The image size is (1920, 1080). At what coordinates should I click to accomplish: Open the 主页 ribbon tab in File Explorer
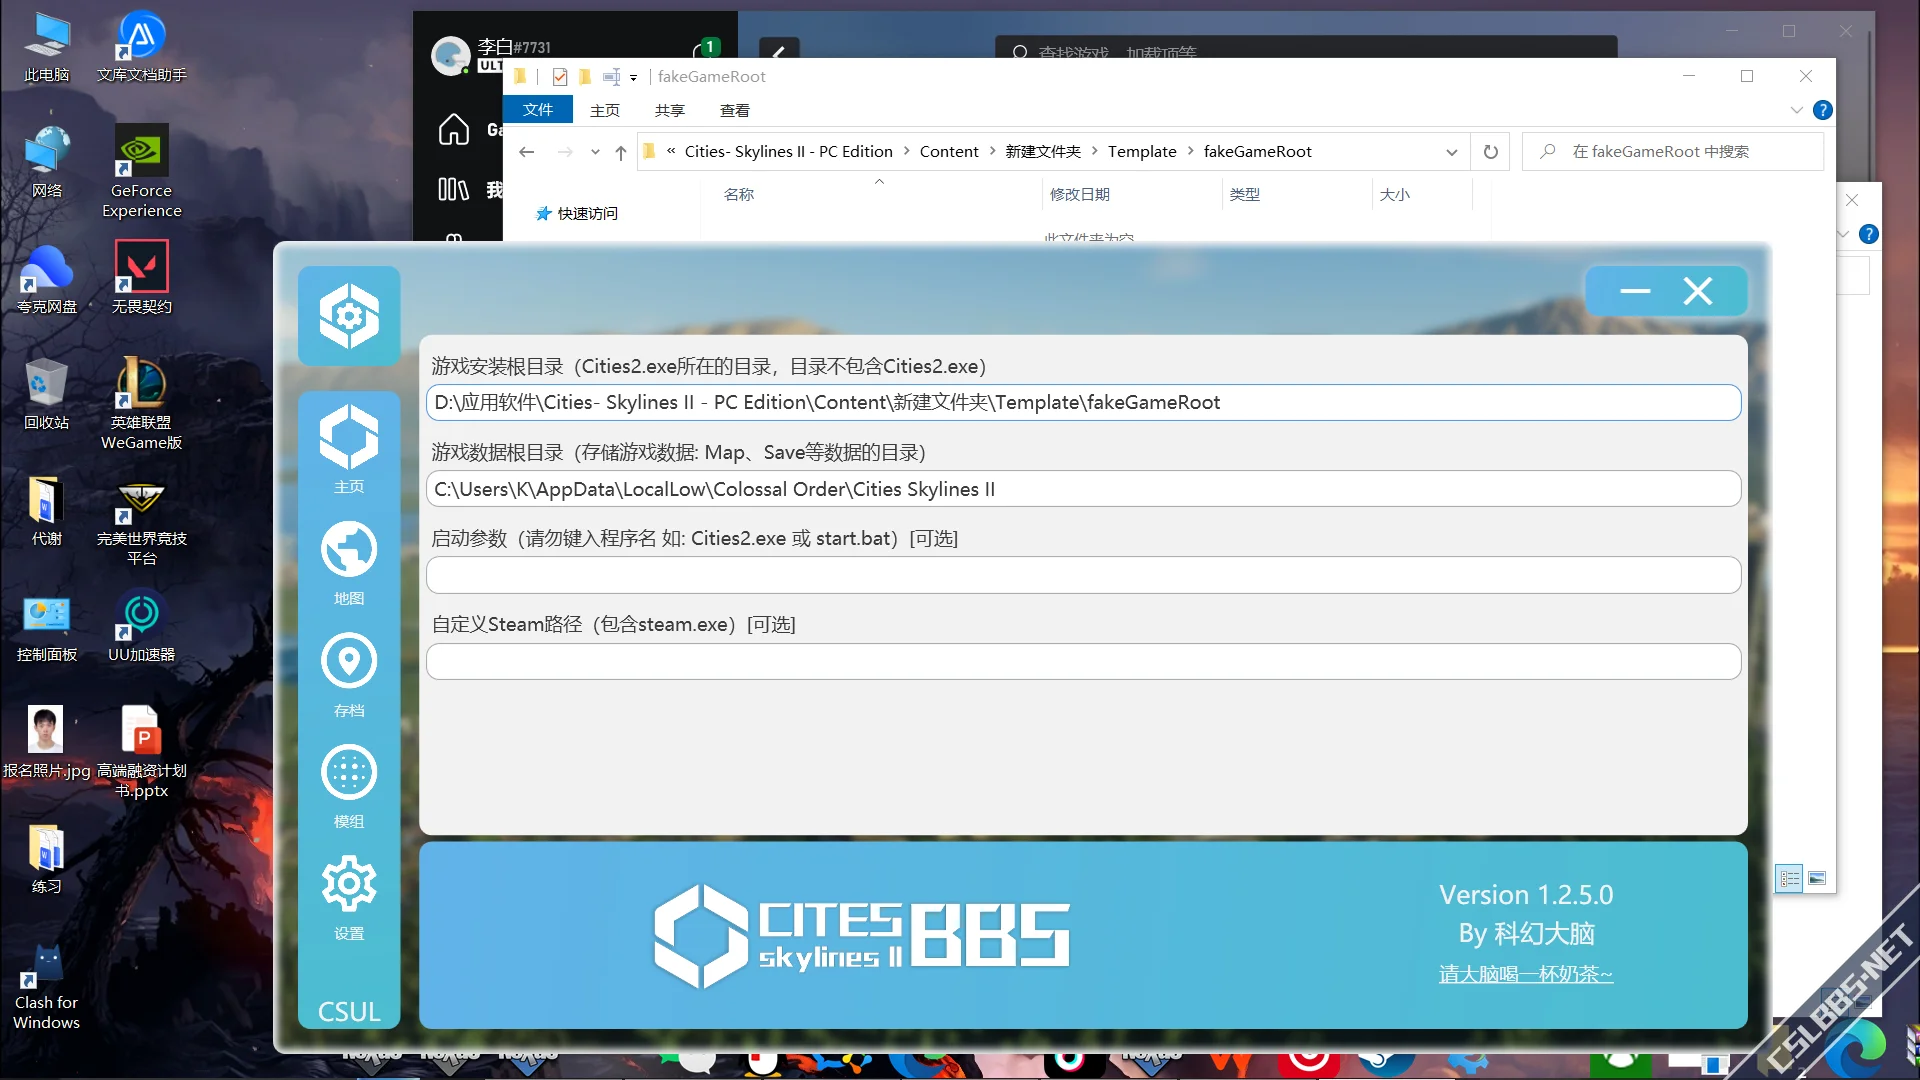[605, 110]
